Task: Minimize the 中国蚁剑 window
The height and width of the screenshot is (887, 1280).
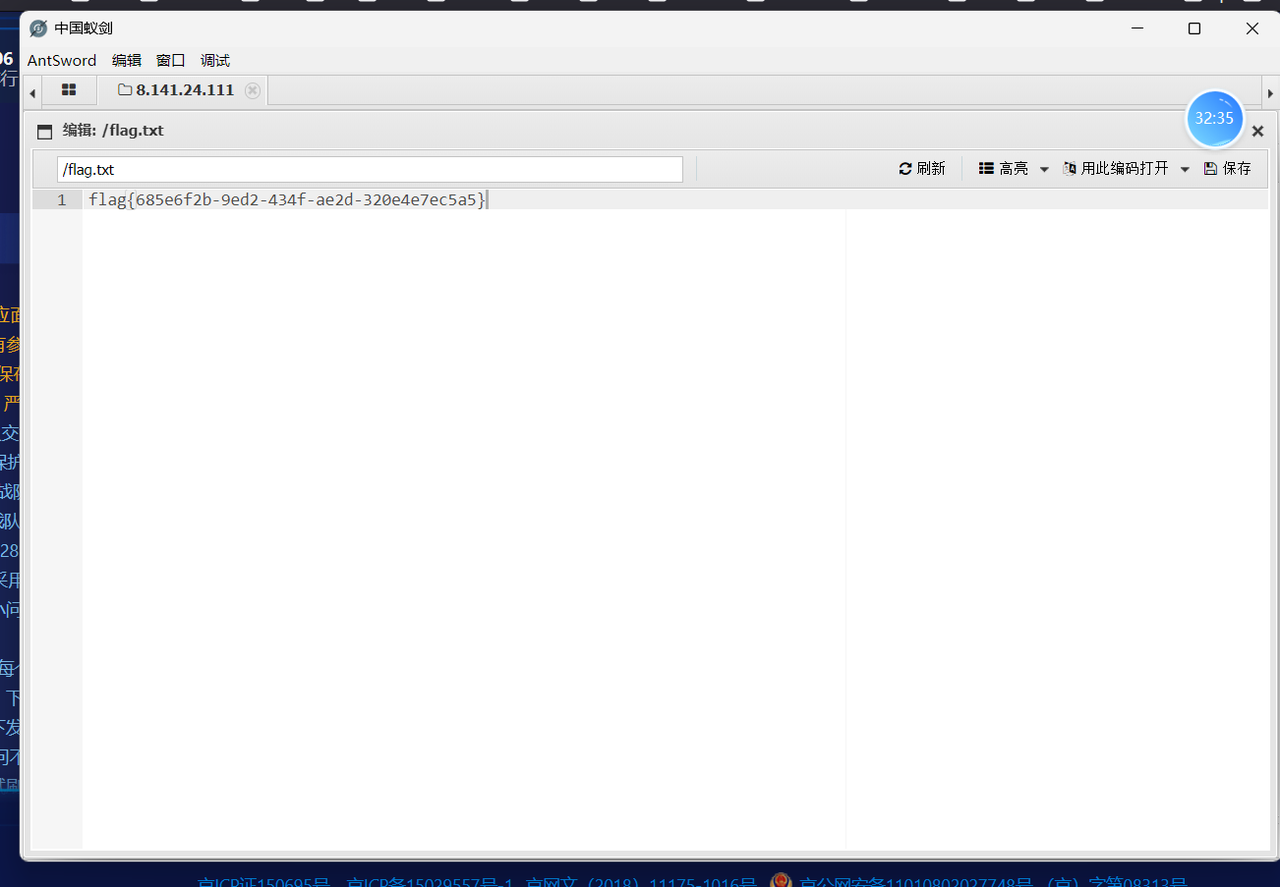Action: tap(1136, 28)
